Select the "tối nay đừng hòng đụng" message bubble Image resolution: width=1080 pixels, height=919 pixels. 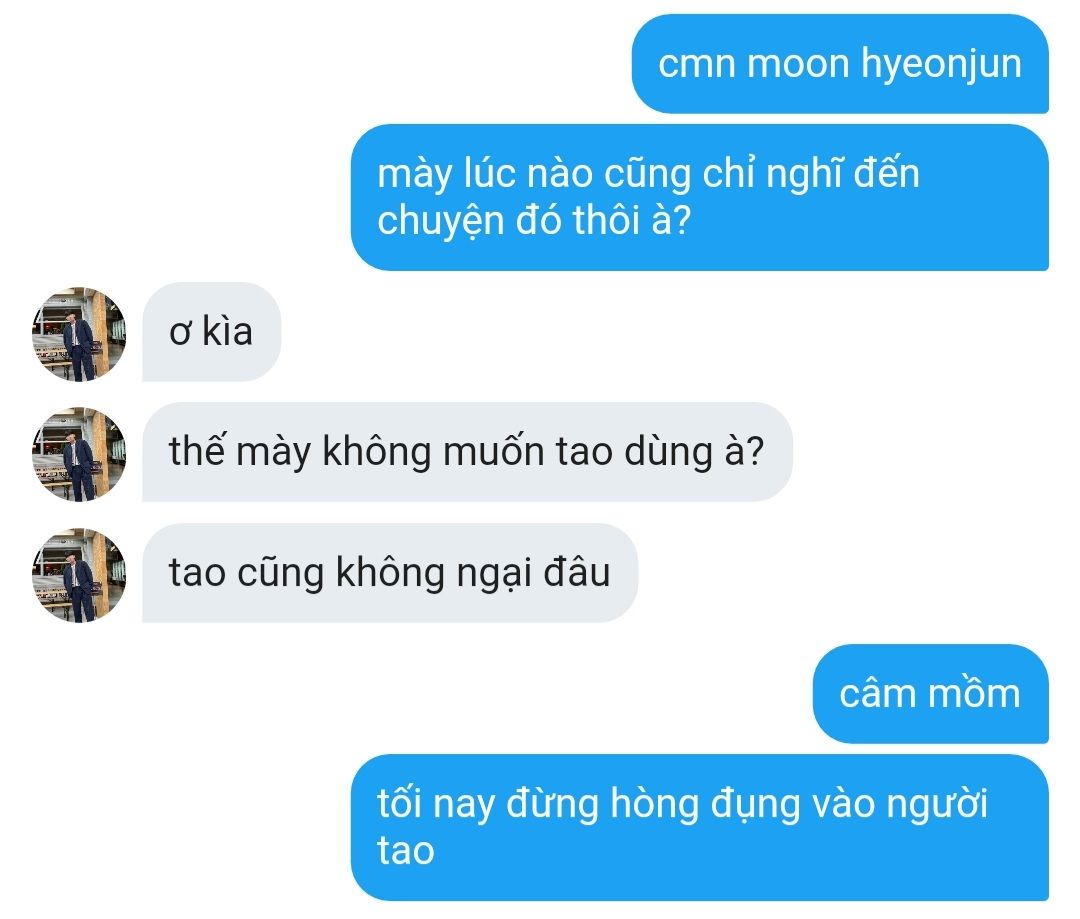coord(700,827)
